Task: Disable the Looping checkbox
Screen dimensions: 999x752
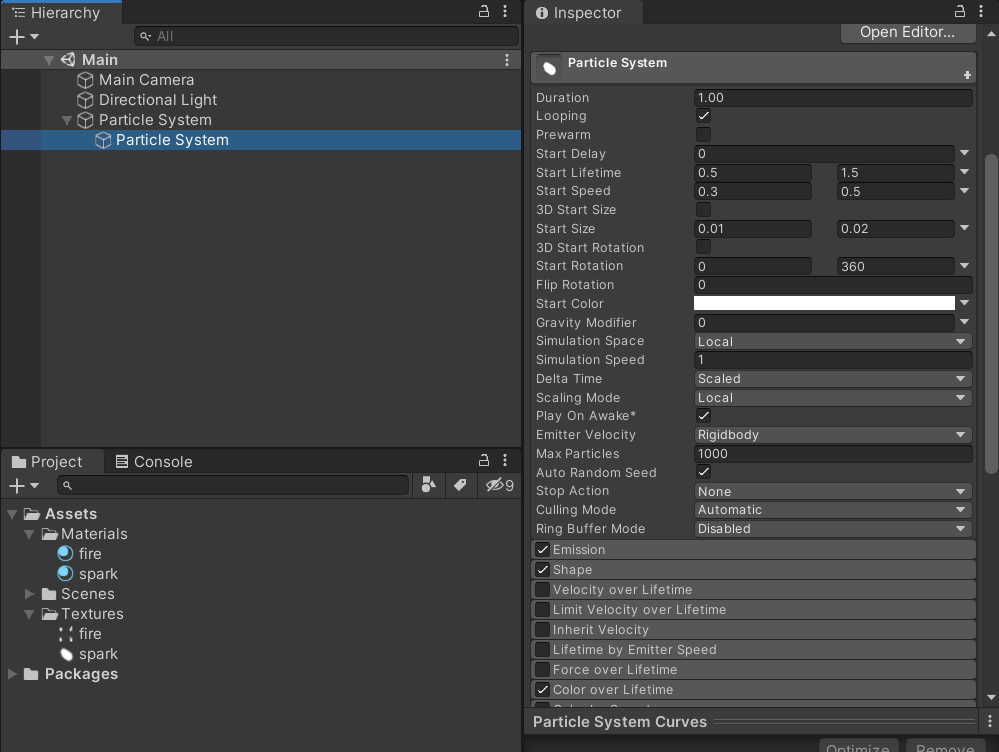Action: pos(703,116)
